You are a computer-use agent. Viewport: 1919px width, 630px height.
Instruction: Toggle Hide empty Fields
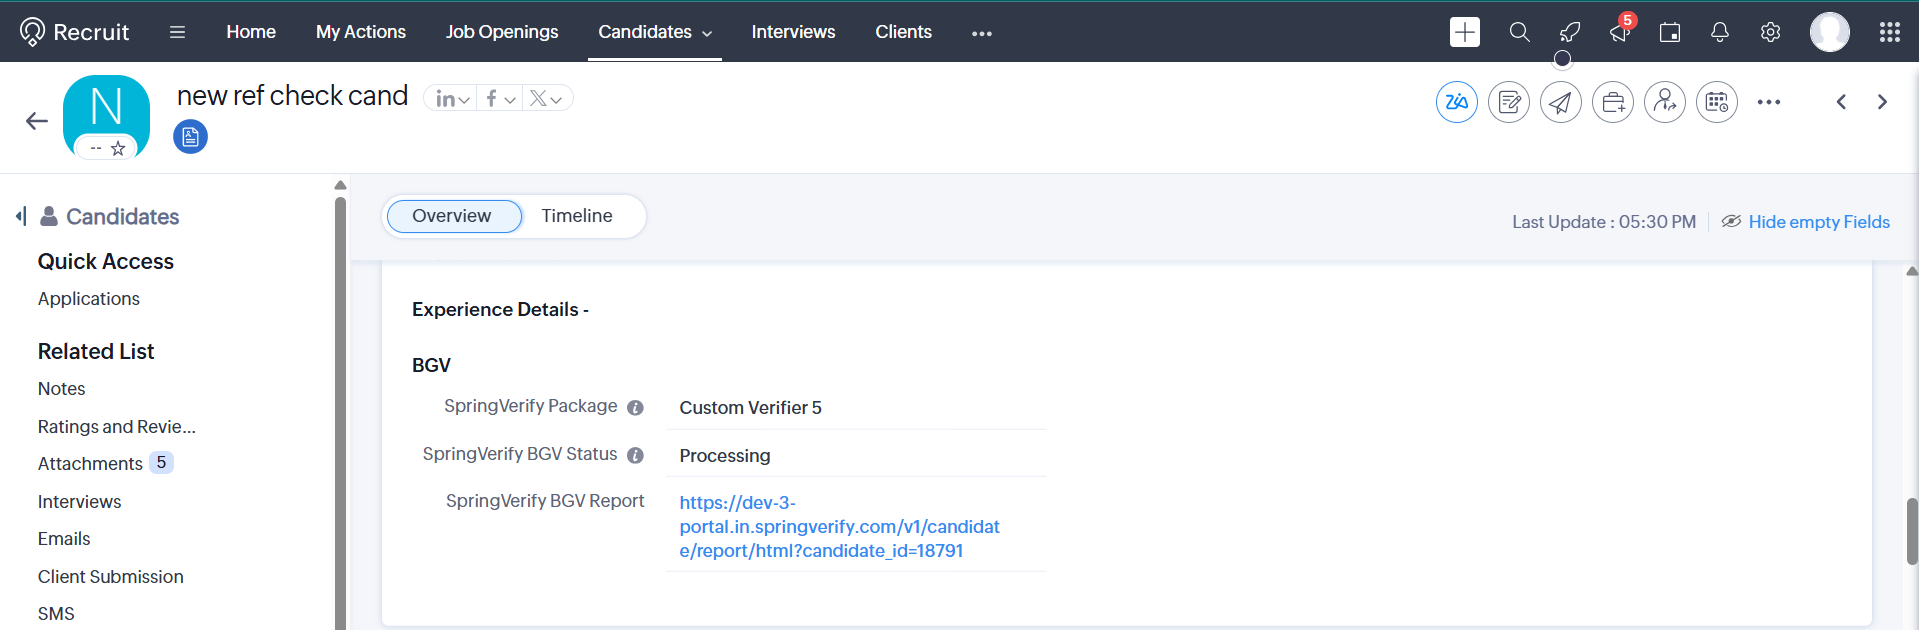1805,222
